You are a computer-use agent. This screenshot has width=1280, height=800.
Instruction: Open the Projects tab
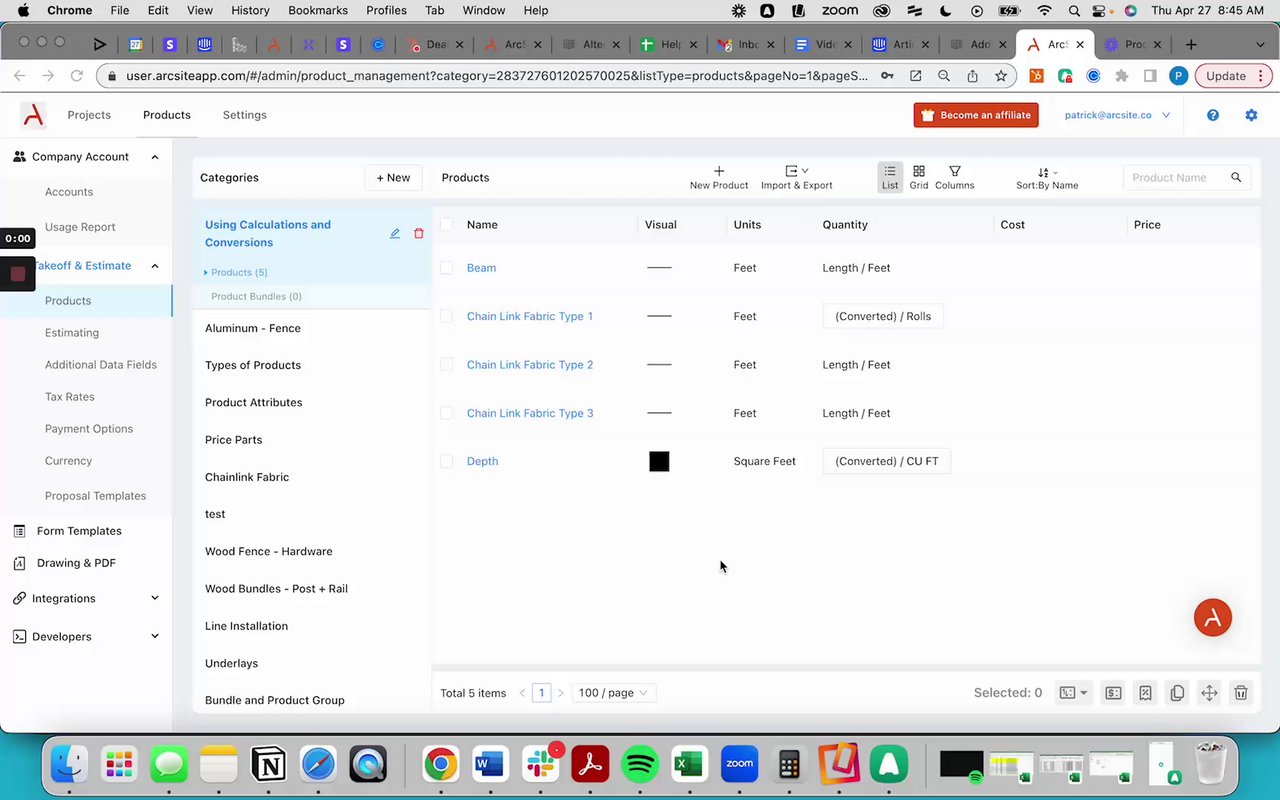tap(89, 115)
